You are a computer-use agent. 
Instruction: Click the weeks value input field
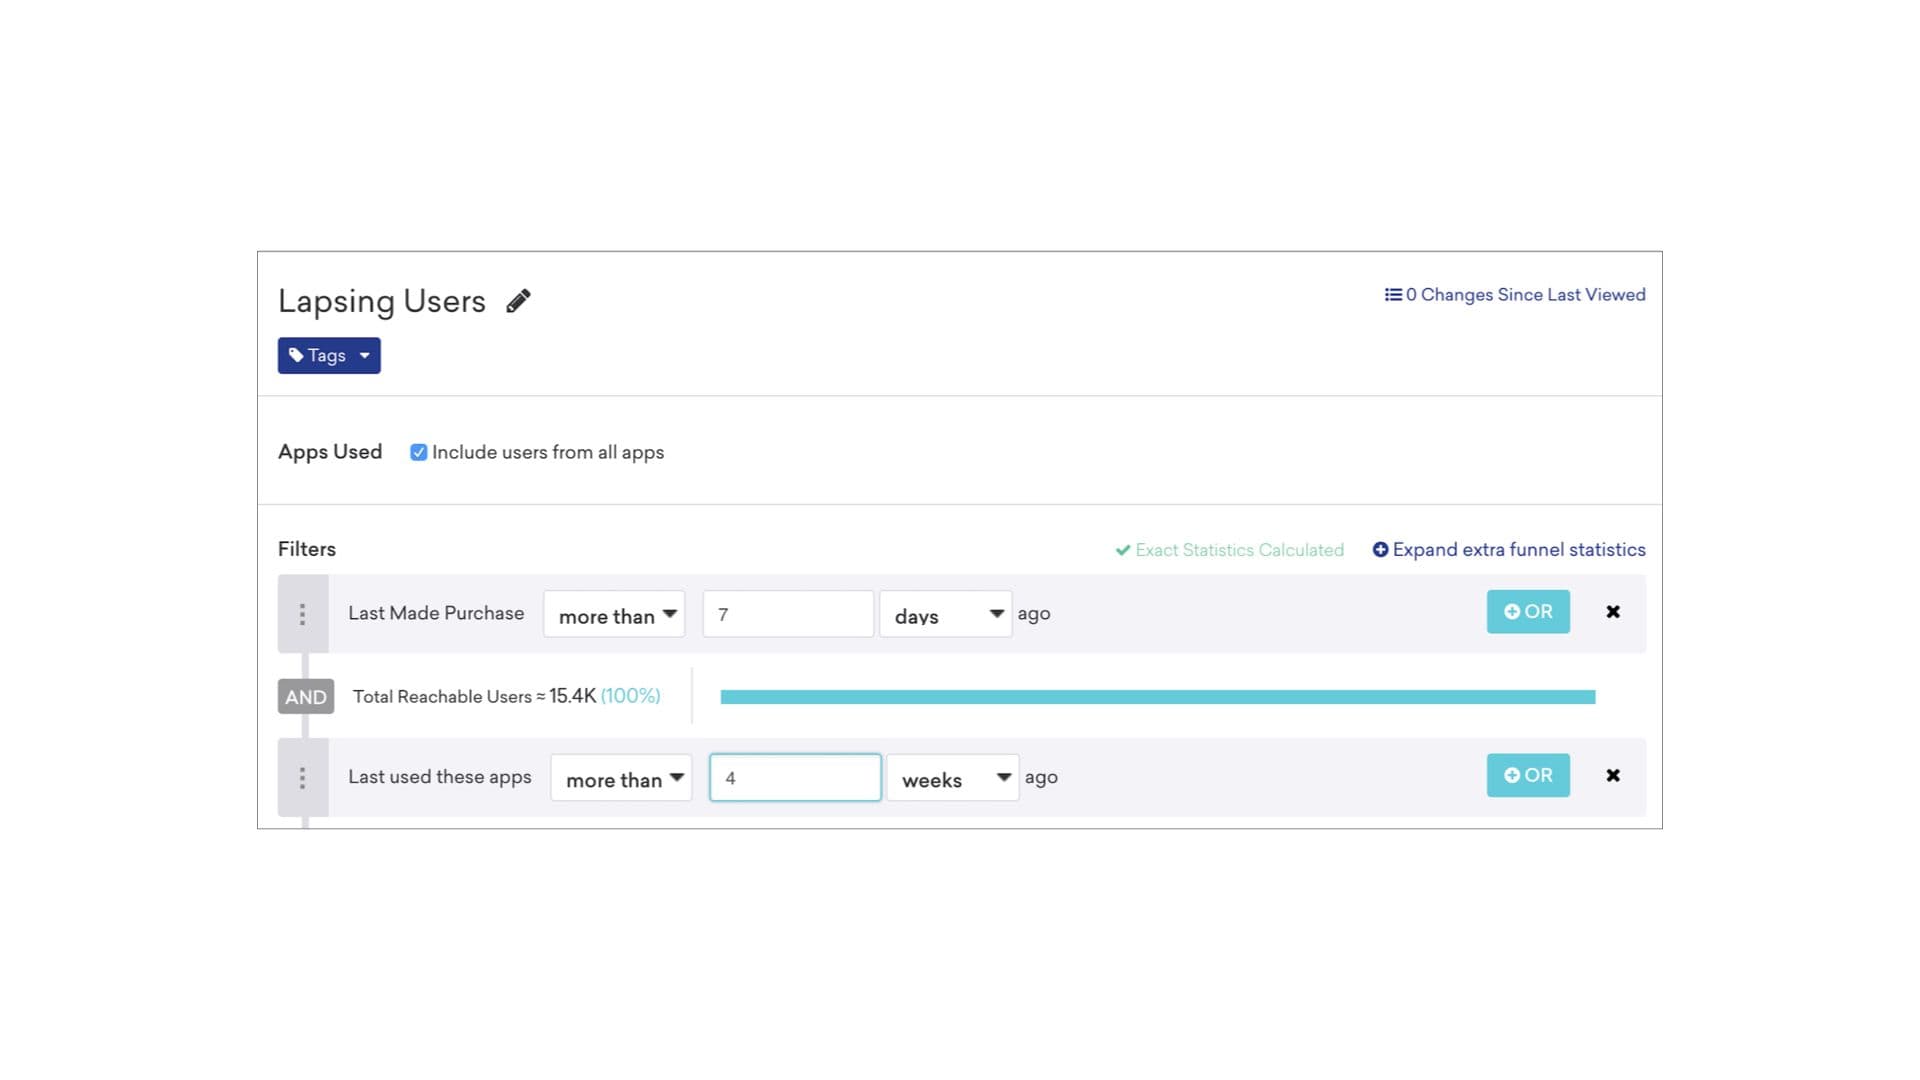click(795, 778)
